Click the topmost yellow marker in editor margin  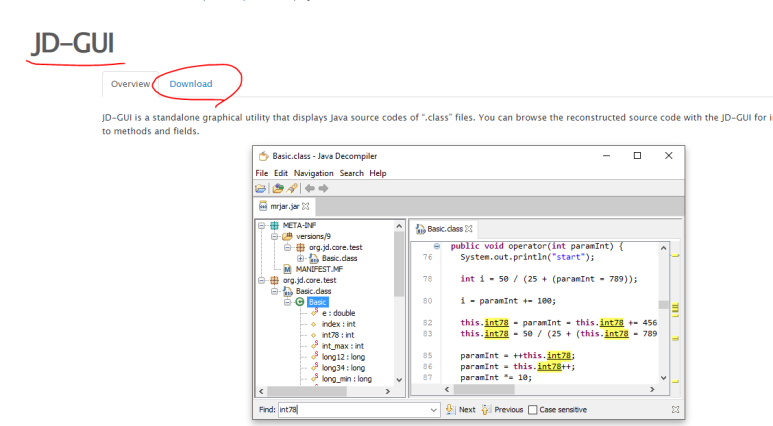675,255
